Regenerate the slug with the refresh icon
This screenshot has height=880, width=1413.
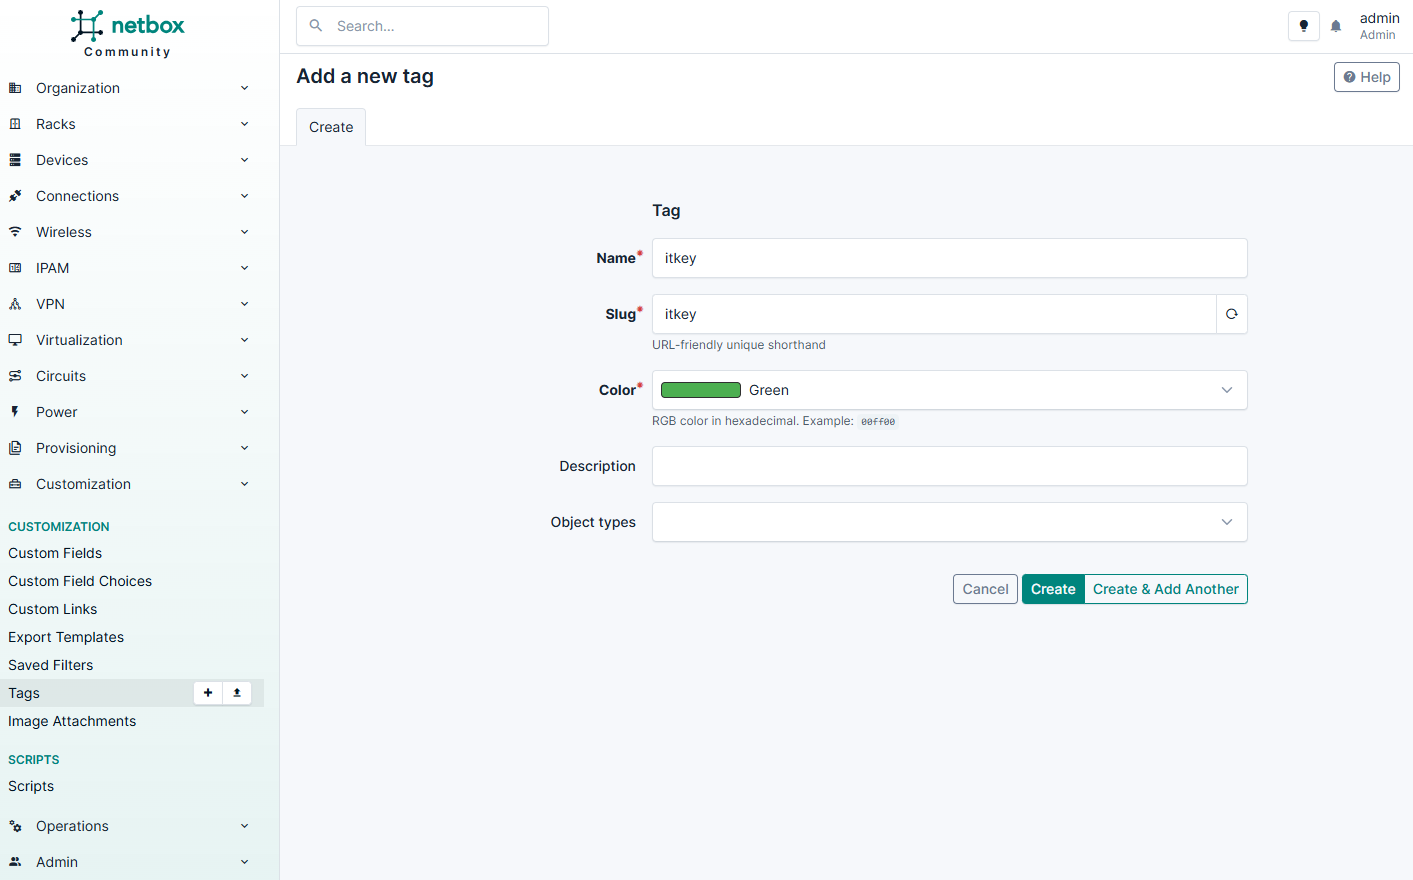1231,314
